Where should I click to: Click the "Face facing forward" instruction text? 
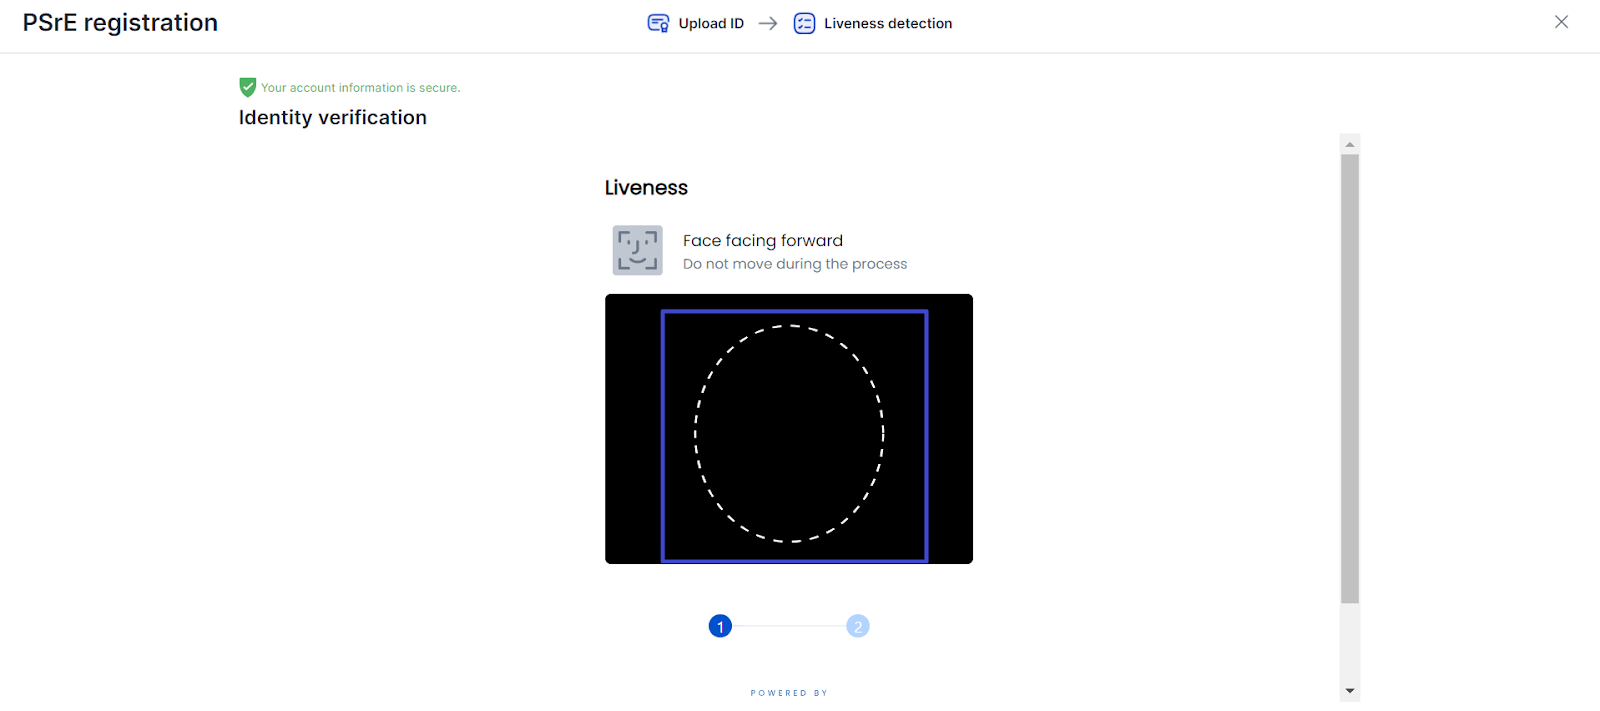pos(763,240)
